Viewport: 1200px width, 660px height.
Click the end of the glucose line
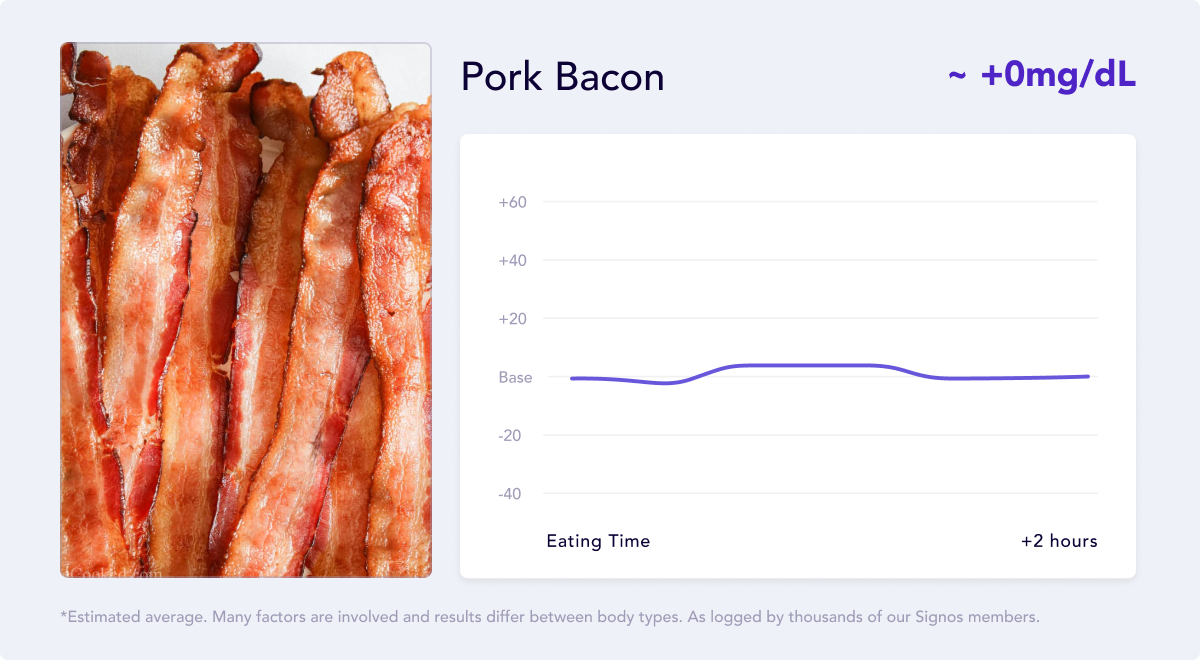pyautogui.click(x=1087, y=376)
